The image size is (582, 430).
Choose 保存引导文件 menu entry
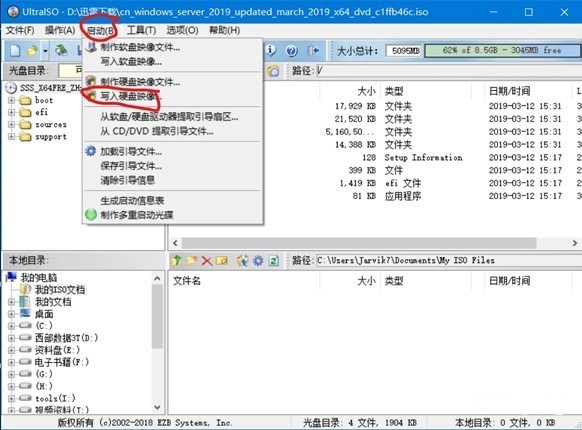(173, 166)
